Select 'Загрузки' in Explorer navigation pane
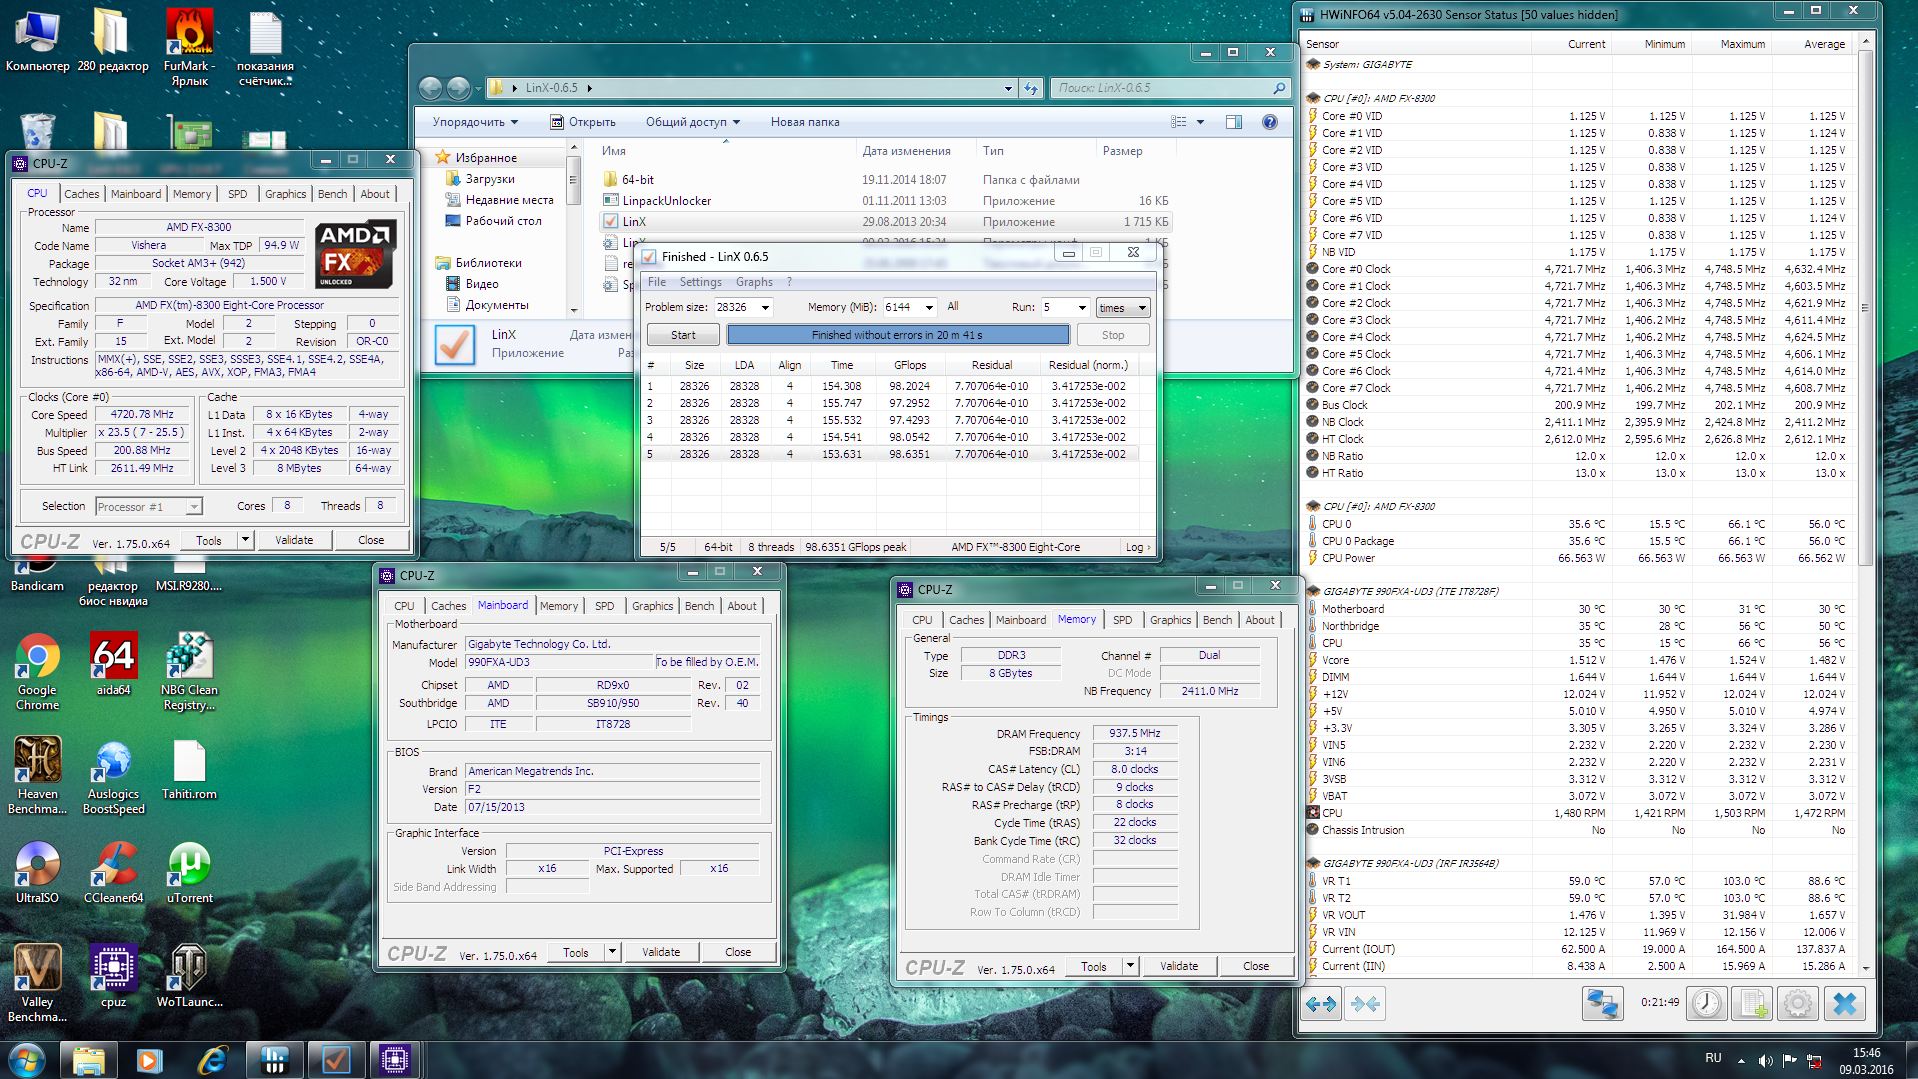This screenshot has height=1079, width=1918. pos(490,179)
